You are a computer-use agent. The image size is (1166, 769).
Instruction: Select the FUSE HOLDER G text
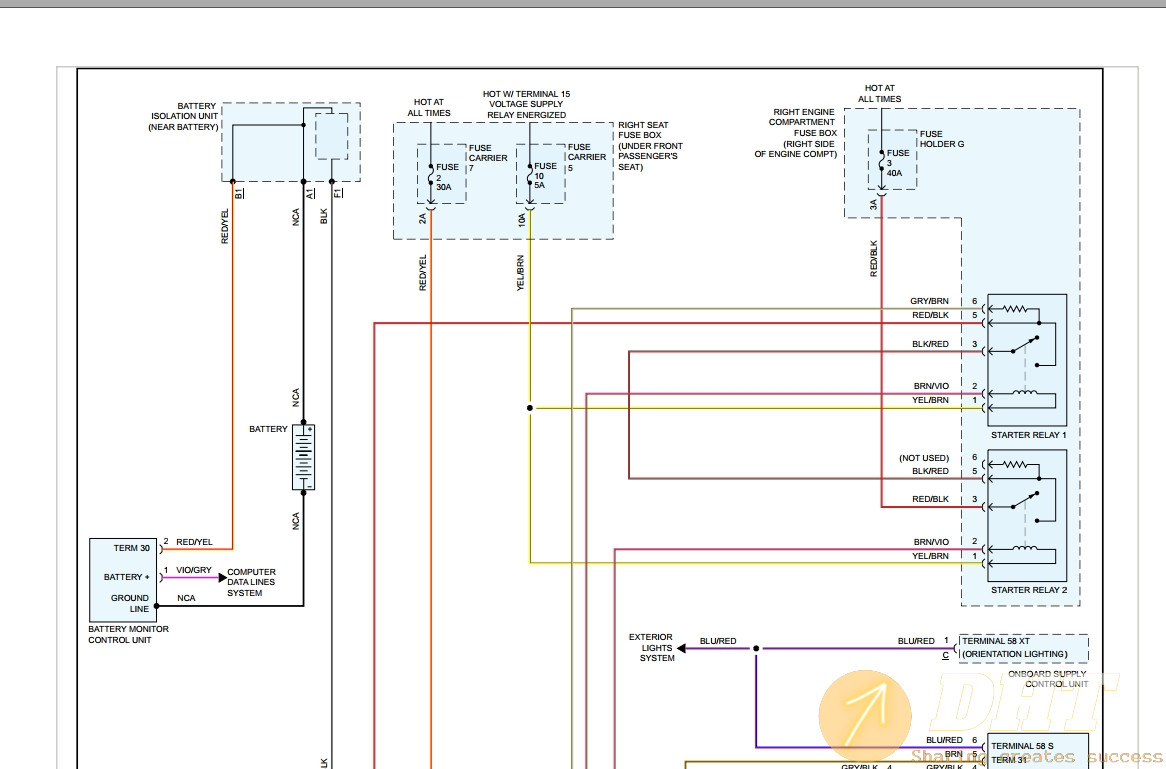point(941,139)
